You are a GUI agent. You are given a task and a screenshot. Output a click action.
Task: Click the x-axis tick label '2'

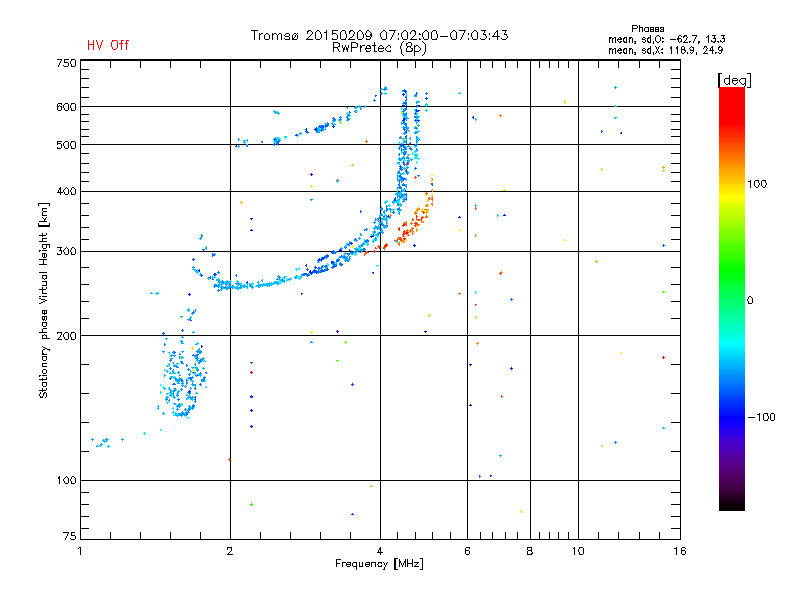tap(230, 551)
